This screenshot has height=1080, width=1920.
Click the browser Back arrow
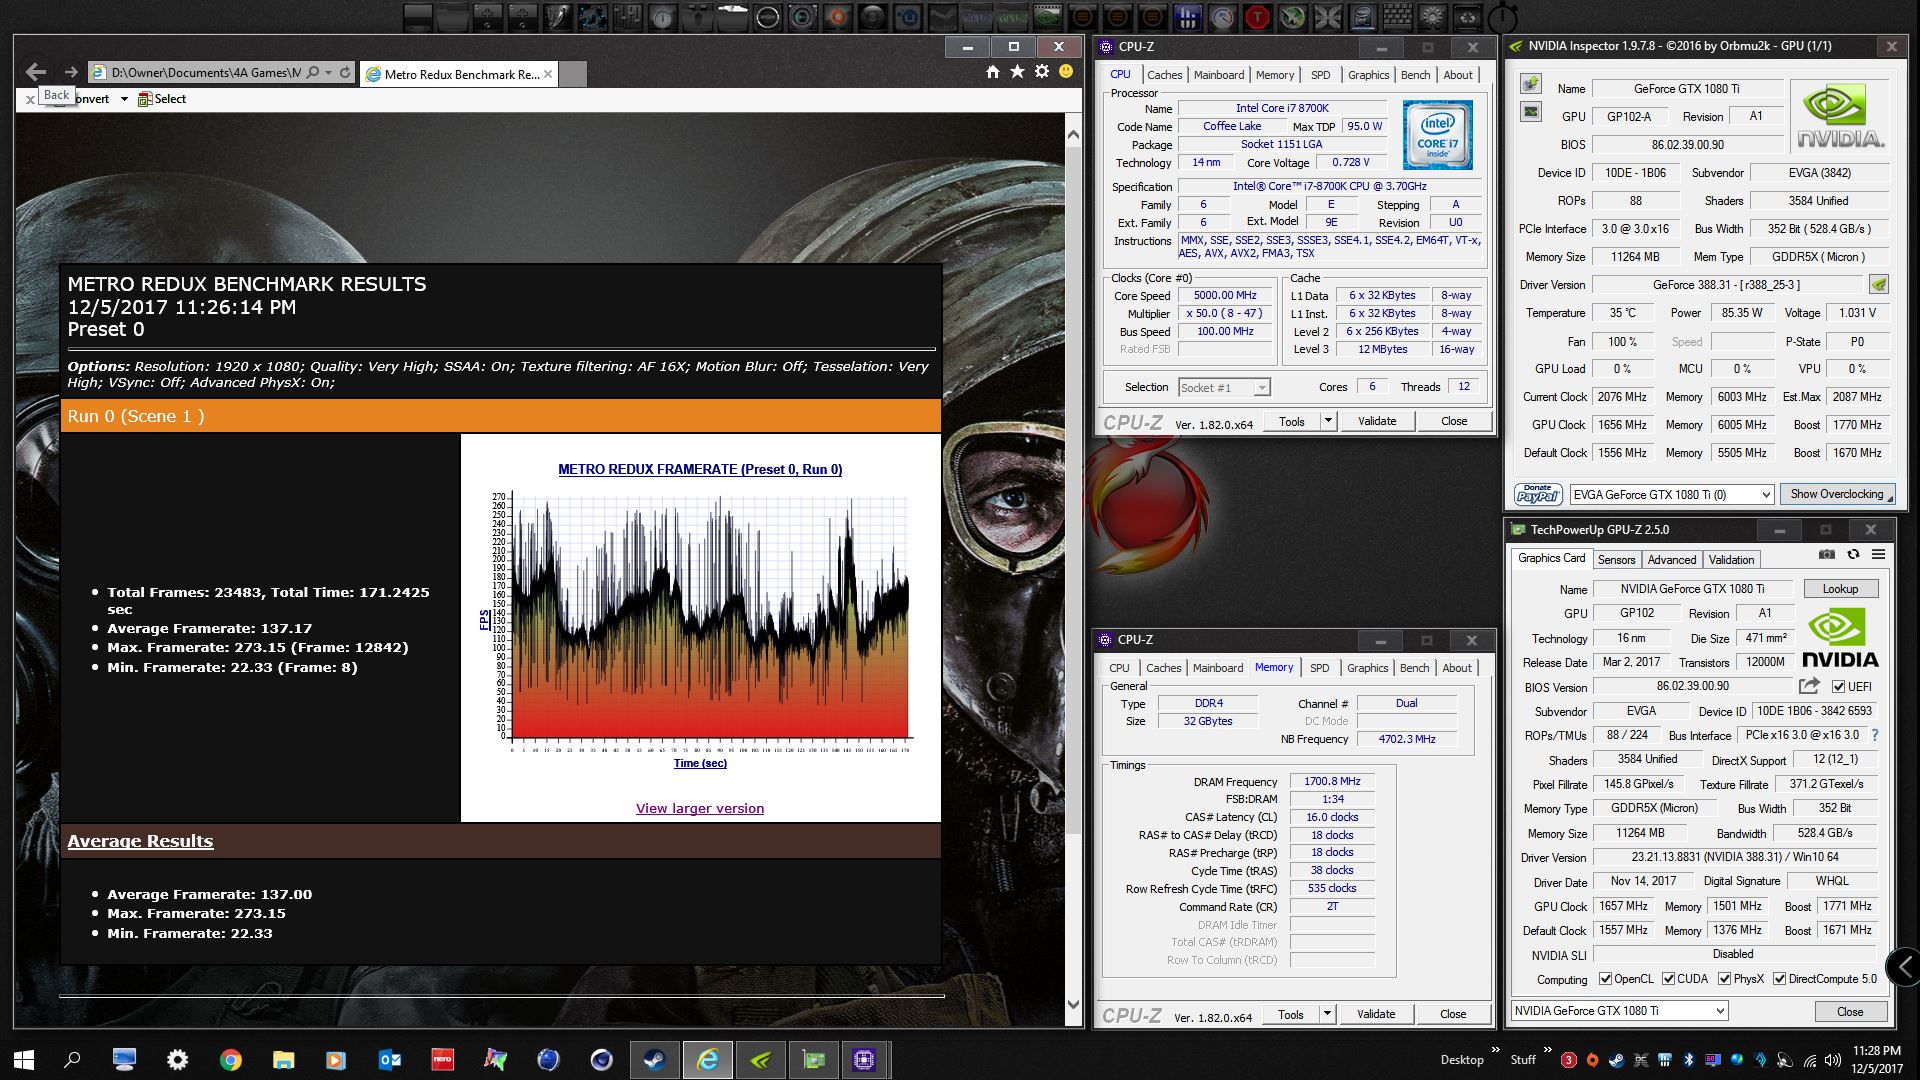coord(36,72)
